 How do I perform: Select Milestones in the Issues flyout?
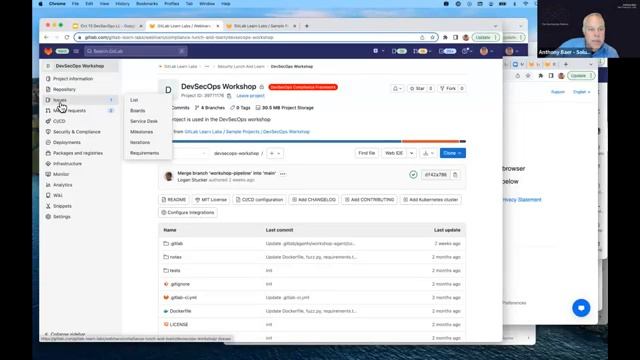141,132
